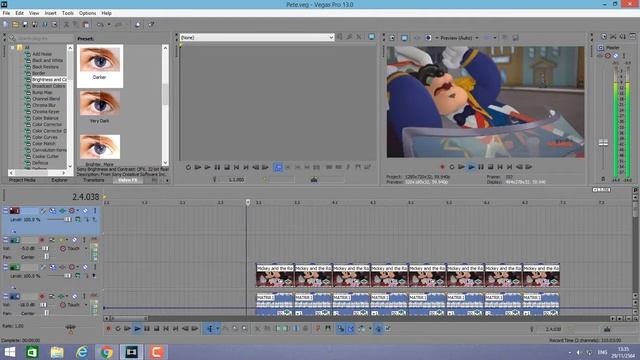Arm audio track 4 for recording

tap(42, 296)
